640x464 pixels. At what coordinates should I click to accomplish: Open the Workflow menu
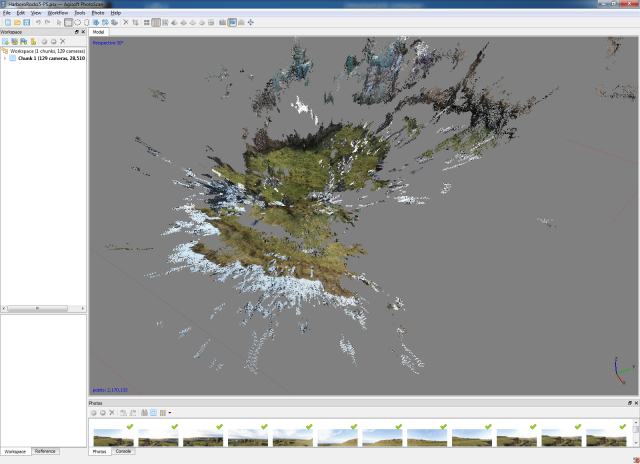(x=58, y=13)
